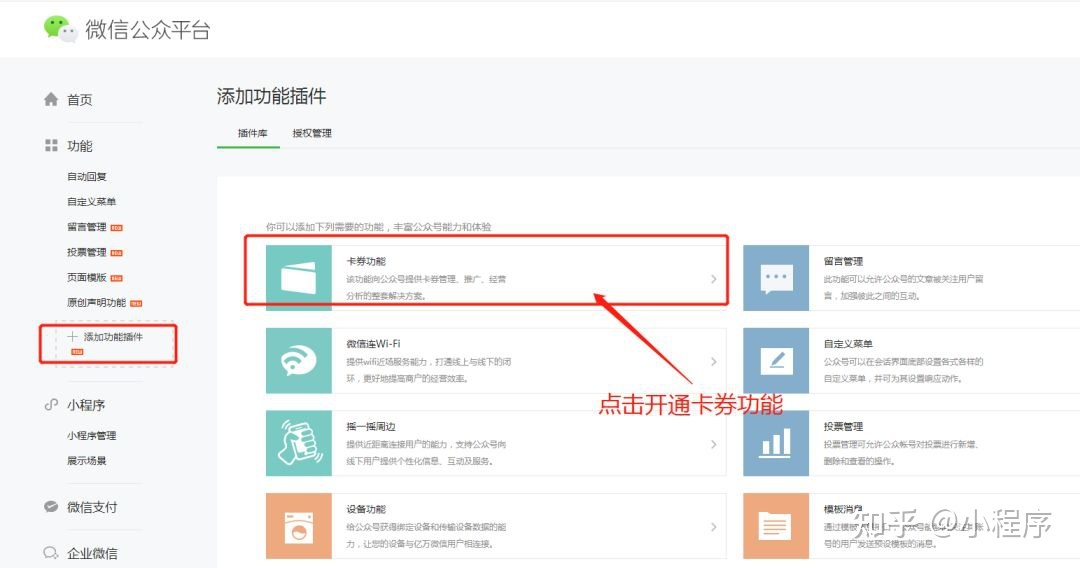
Task: Expand the 卡券功能 row chevron arrow
Action: (x=713, y=278)
